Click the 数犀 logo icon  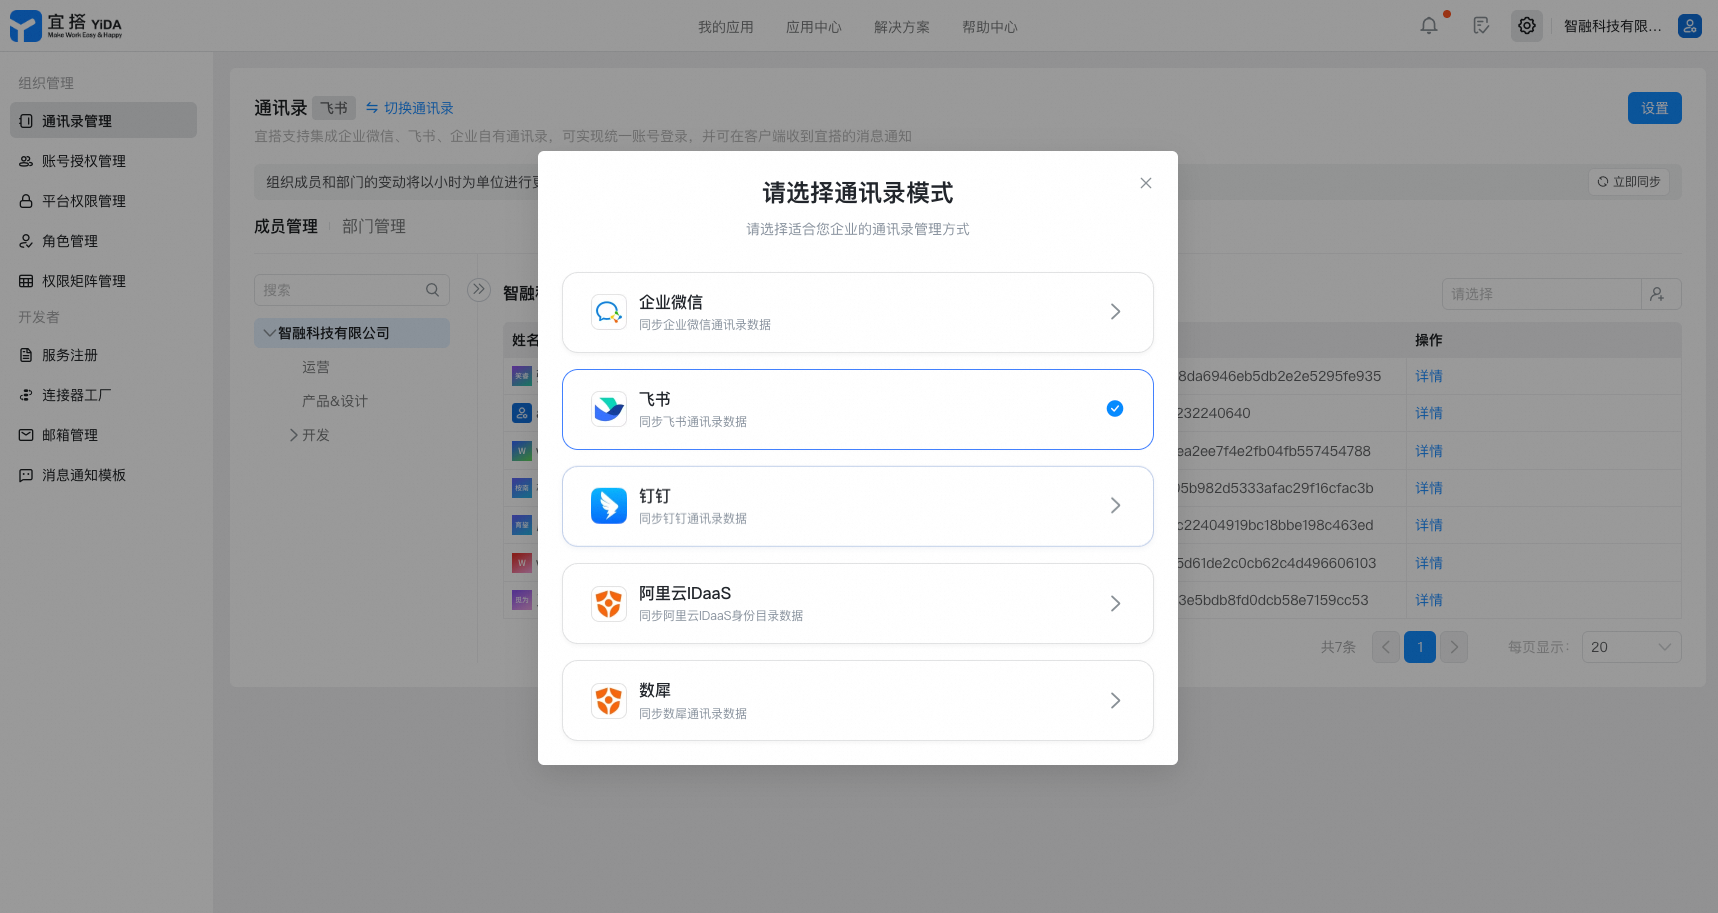608,700
